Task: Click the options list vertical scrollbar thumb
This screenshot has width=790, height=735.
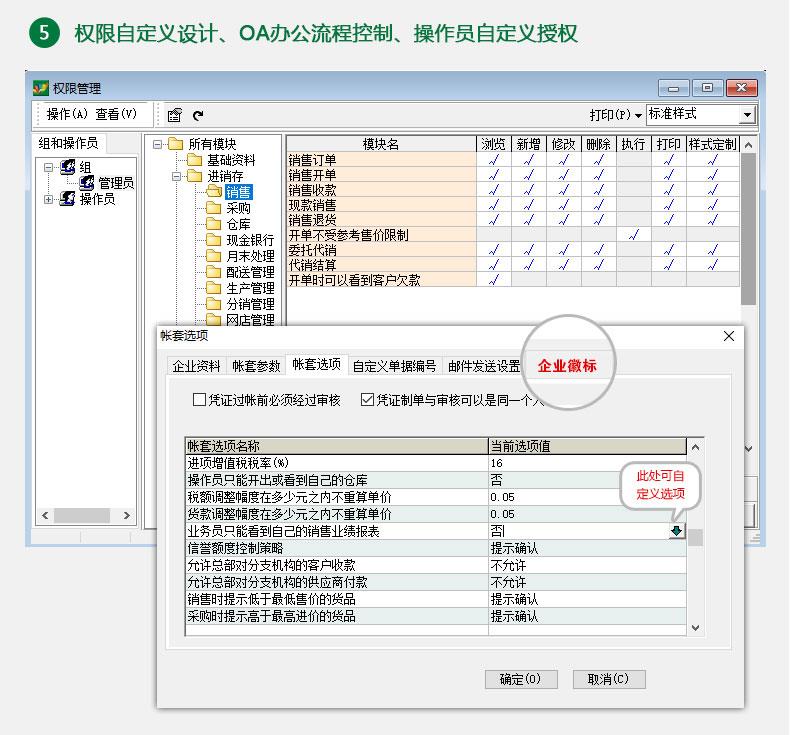Action: pos(695,538)
